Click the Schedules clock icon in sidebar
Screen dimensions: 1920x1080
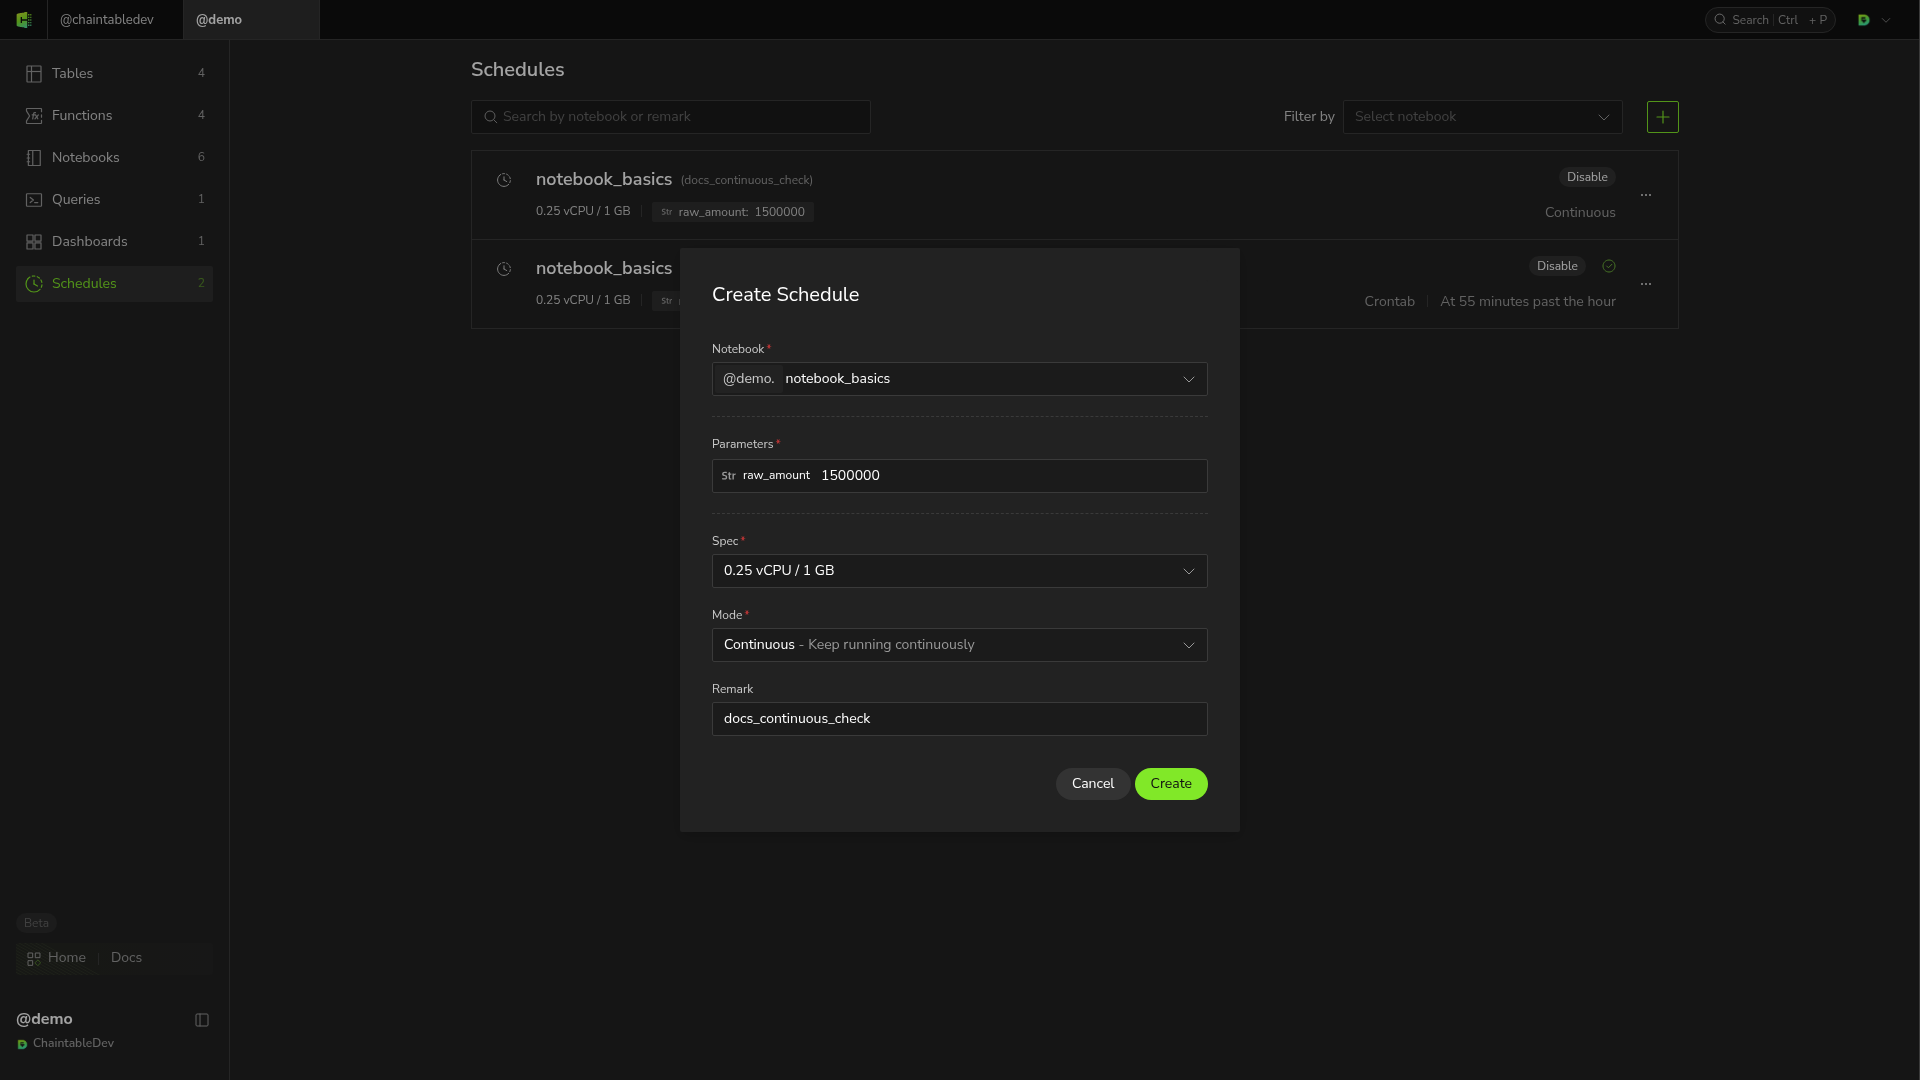(x=34, y=284)
